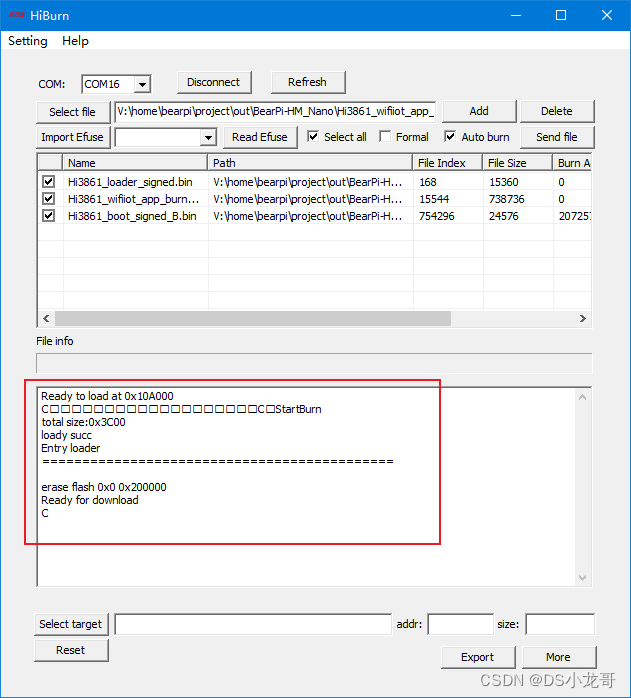The image size is (631, 698).
Task: Click the Name column header
Action: tap(135, 163)
